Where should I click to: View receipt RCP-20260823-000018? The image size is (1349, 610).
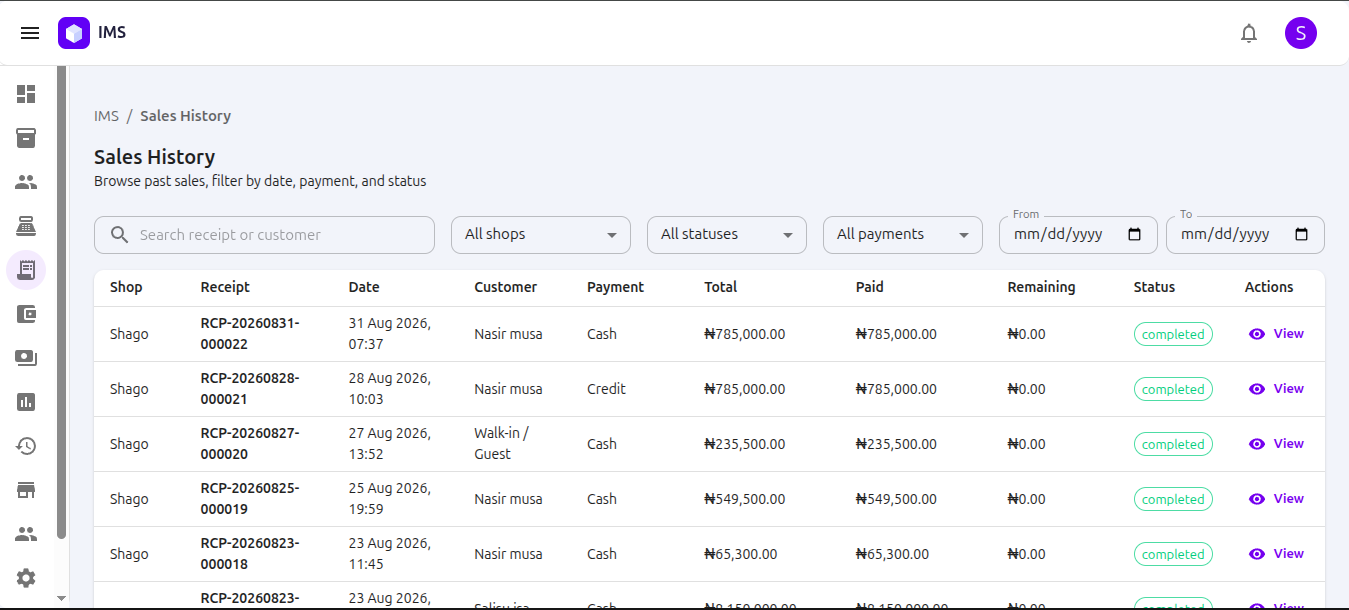[1277, 554]
